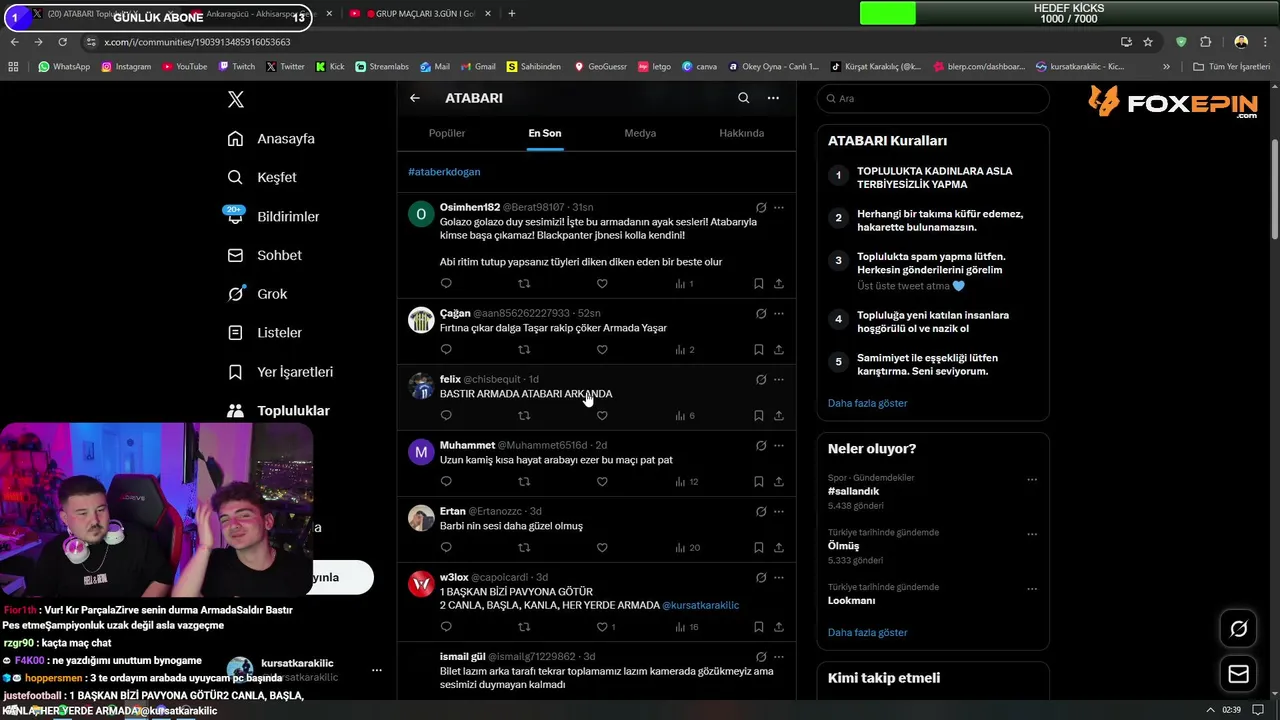Switch to the En Son tab
Screen dimensions: 1280x720
point(545,133)
